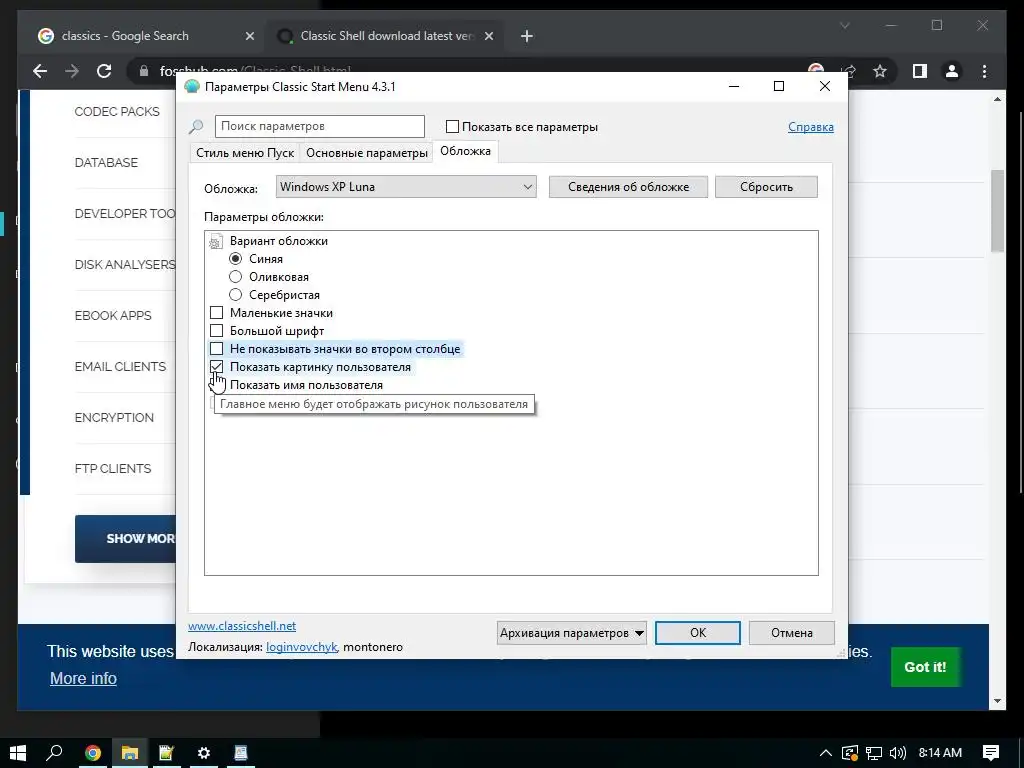1024x768 pixels.
Task: Close the classics Google Search tab
Action: 249,37
